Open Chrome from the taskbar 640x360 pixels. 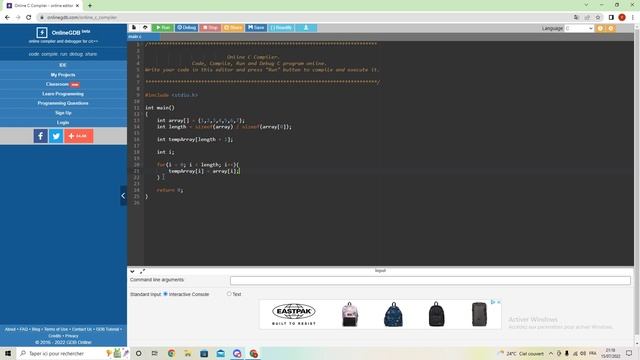(171, 353)
